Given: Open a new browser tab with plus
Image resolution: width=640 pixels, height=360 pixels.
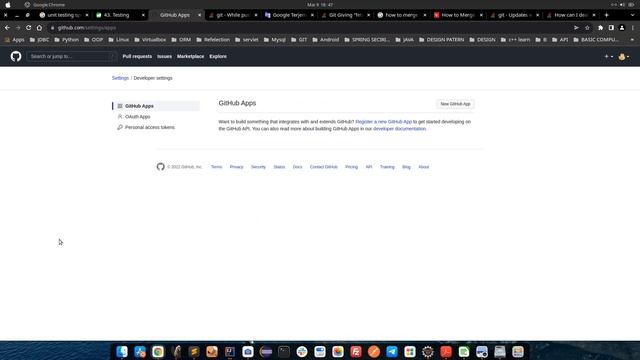Looking at the screenshot, I should (x=607, y=15).
